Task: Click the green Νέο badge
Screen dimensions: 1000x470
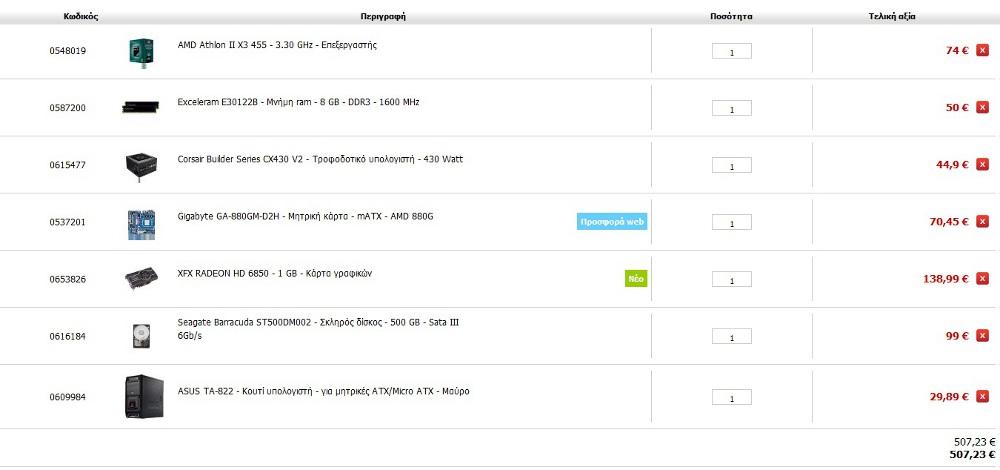Action: coord(635,279)
